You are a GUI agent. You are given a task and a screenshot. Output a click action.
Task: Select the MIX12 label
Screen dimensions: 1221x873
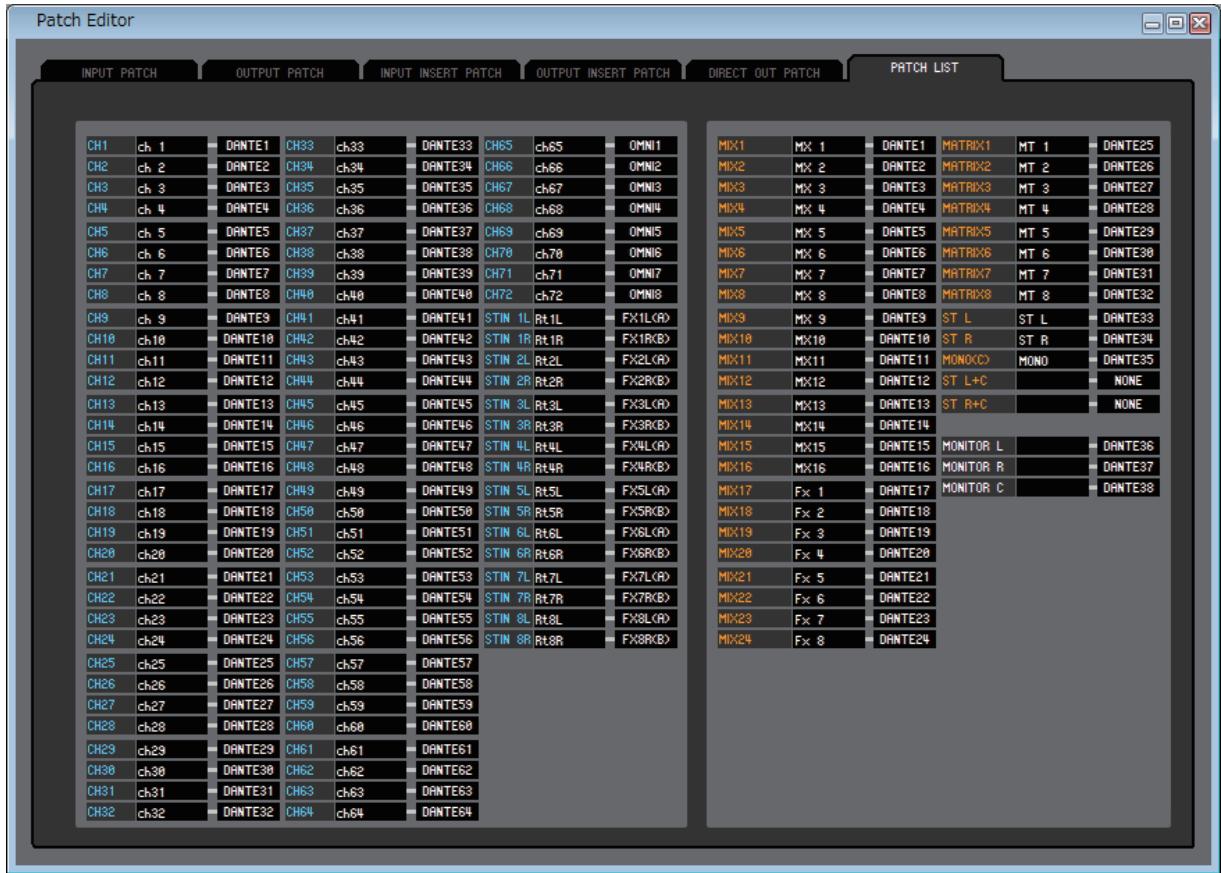[x=753, y=380]
